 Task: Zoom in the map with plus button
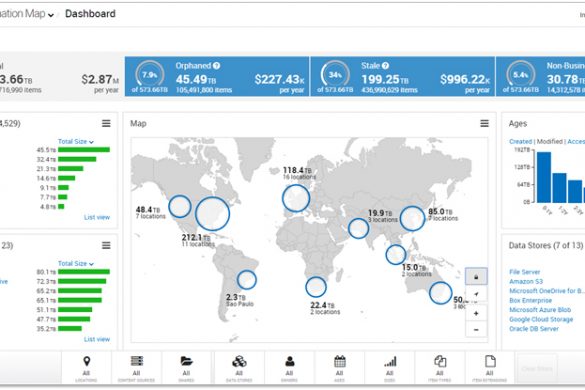tap(476, 313)
